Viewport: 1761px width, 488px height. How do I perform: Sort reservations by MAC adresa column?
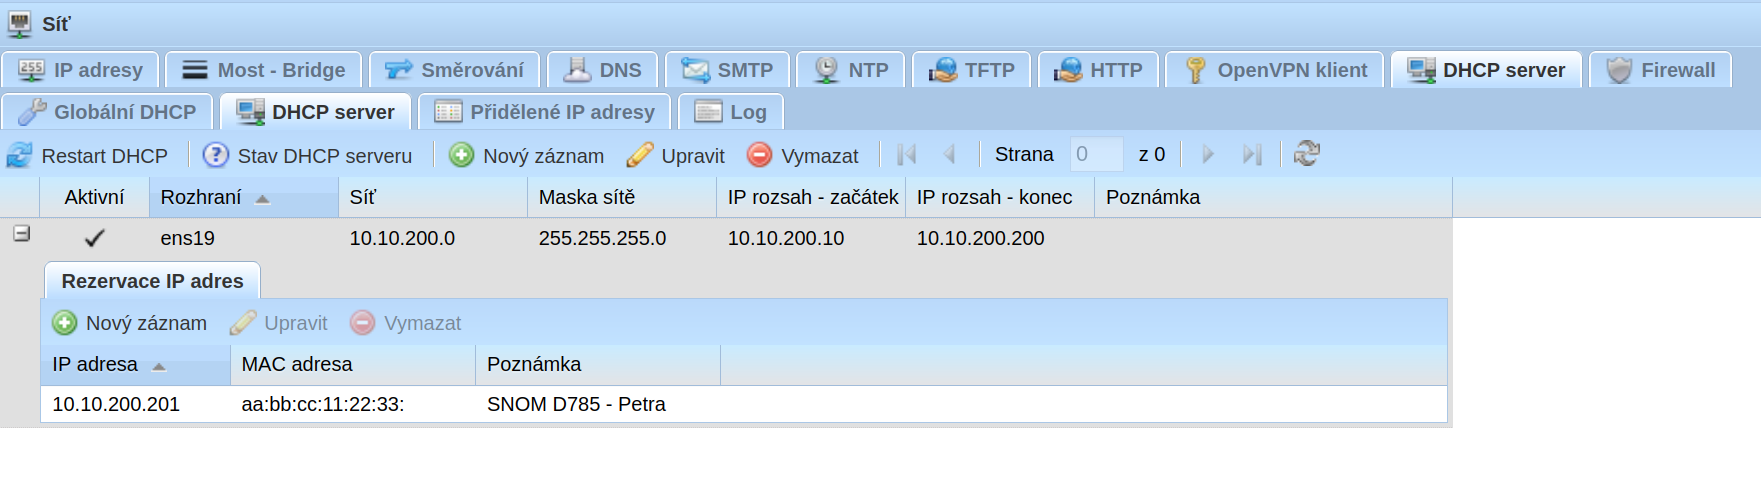[353, 365]
